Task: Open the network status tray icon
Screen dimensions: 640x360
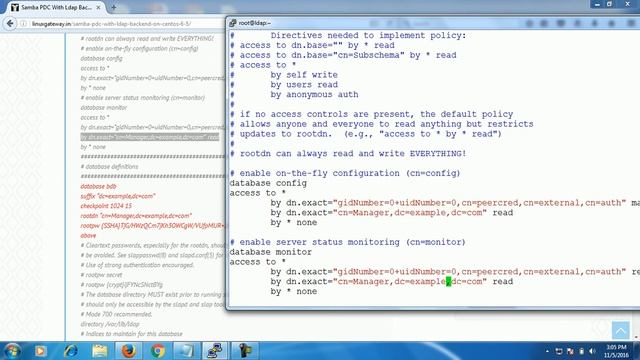Action: coord(559,351)
